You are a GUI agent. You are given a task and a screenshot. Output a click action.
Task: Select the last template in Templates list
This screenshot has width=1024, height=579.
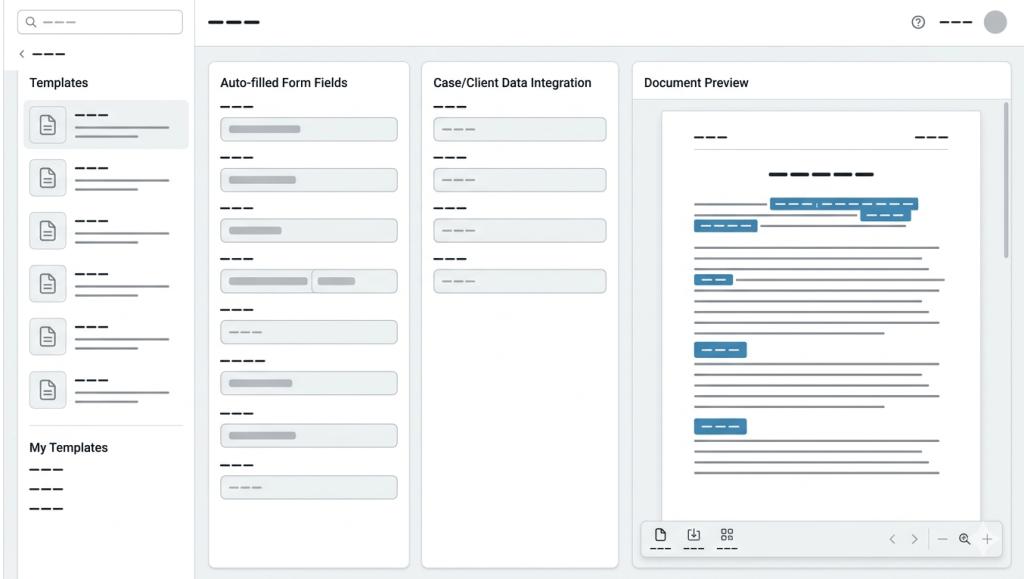point(106,390)
